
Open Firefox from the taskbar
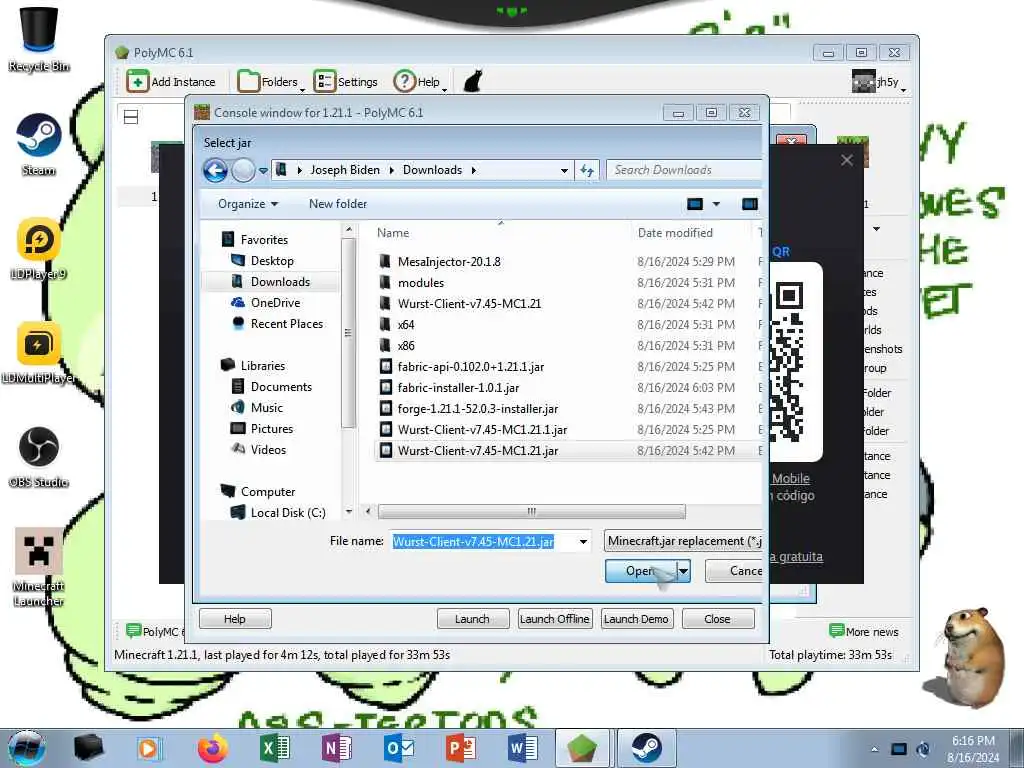(212, 748)
